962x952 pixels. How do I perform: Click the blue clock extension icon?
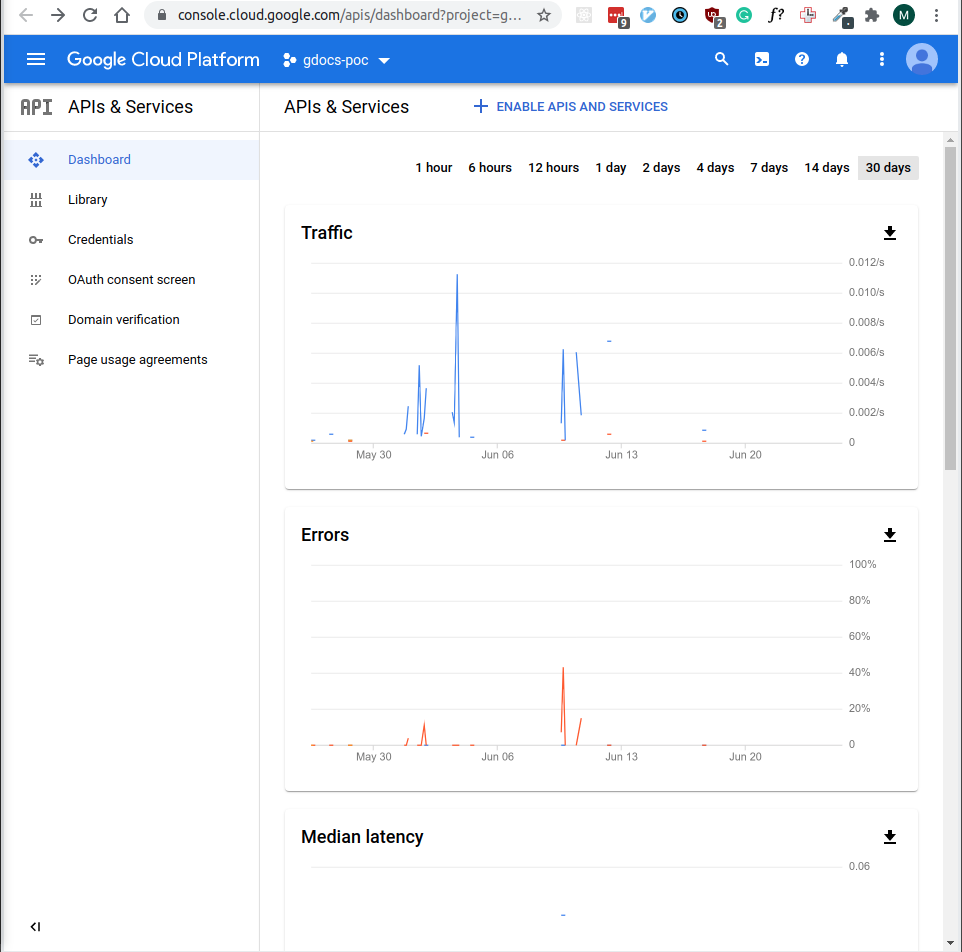pyautogui.click(x=680, y=15)
